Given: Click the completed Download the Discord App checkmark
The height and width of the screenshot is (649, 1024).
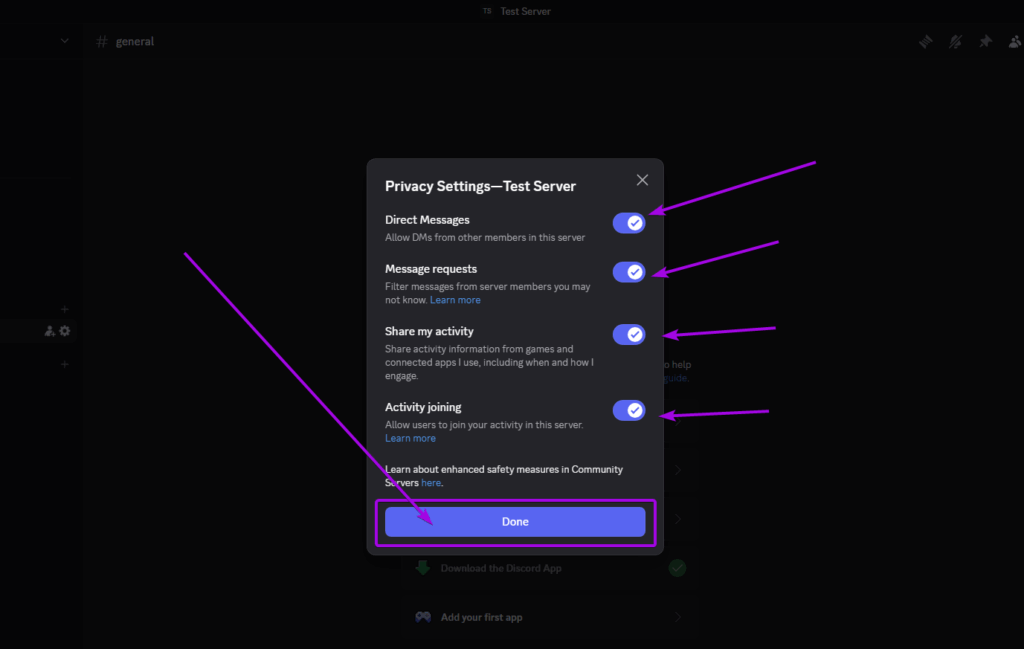Looking at the screenshot, I should click(677, 567).
